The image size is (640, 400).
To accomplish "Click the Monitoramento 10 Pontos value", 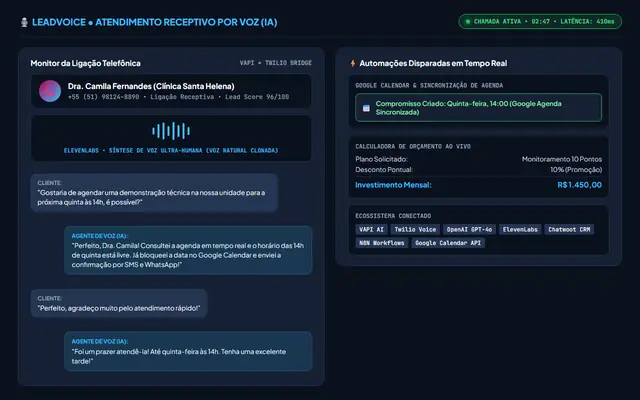I will [562, 159].
